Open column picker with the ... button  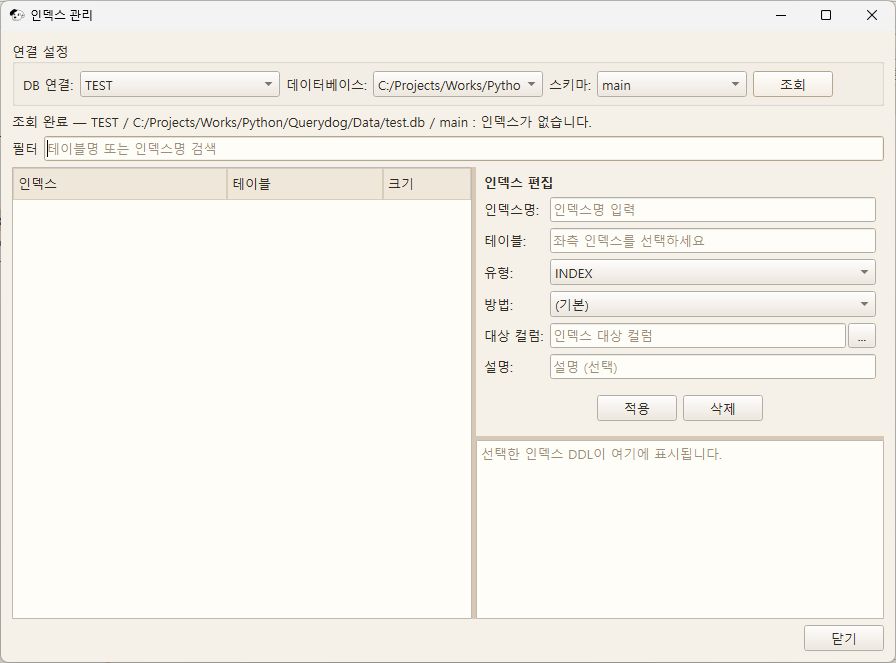click(x=862, y=336)
